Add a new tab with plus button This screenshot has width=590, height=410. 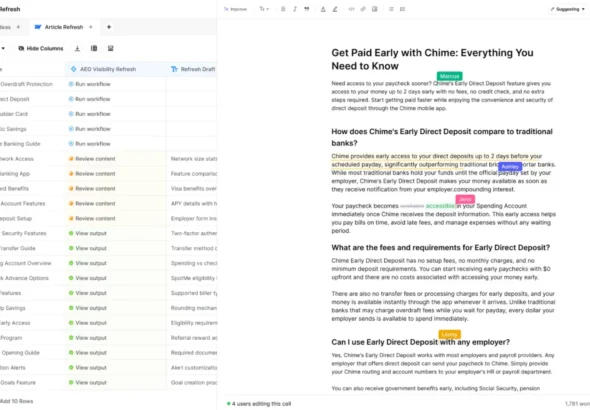click(x=109, y=27)
